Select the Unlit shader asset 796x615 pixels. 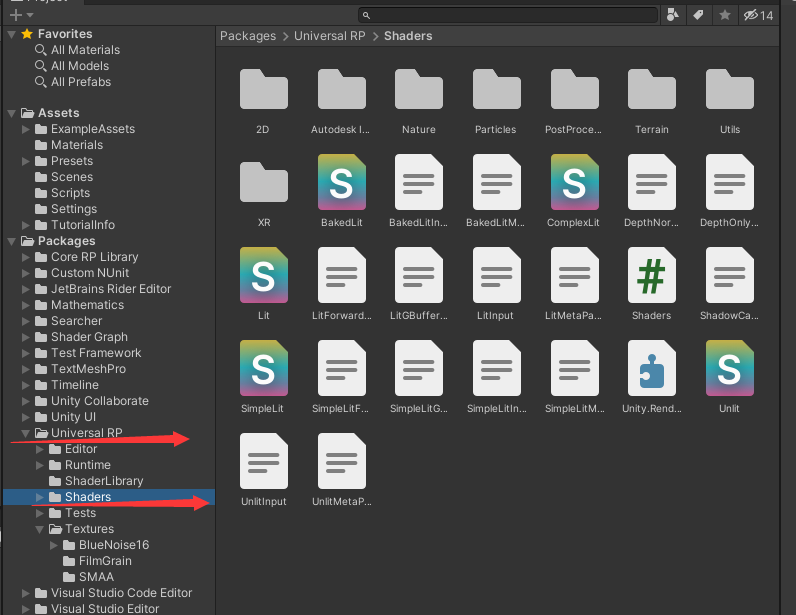point(729,368)
